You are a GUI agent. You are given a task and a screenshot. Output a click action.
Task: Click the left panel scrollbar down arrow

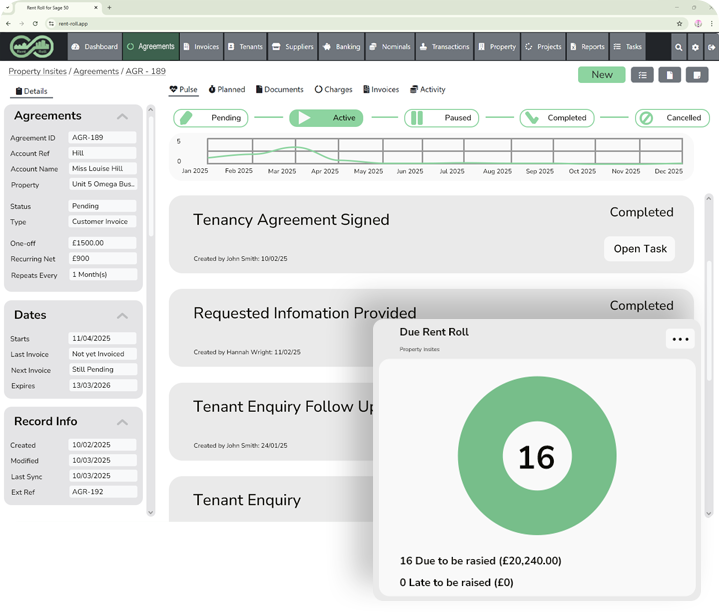pos(150,513)
